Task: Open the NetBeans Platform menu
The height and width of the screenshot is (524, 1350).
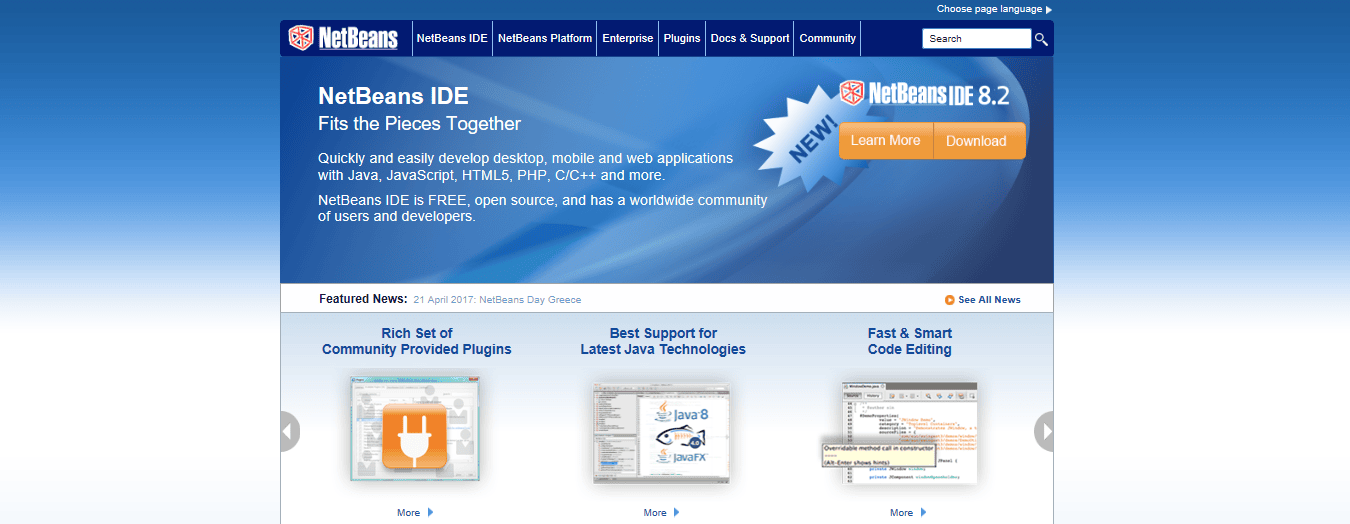Action: 544,38
